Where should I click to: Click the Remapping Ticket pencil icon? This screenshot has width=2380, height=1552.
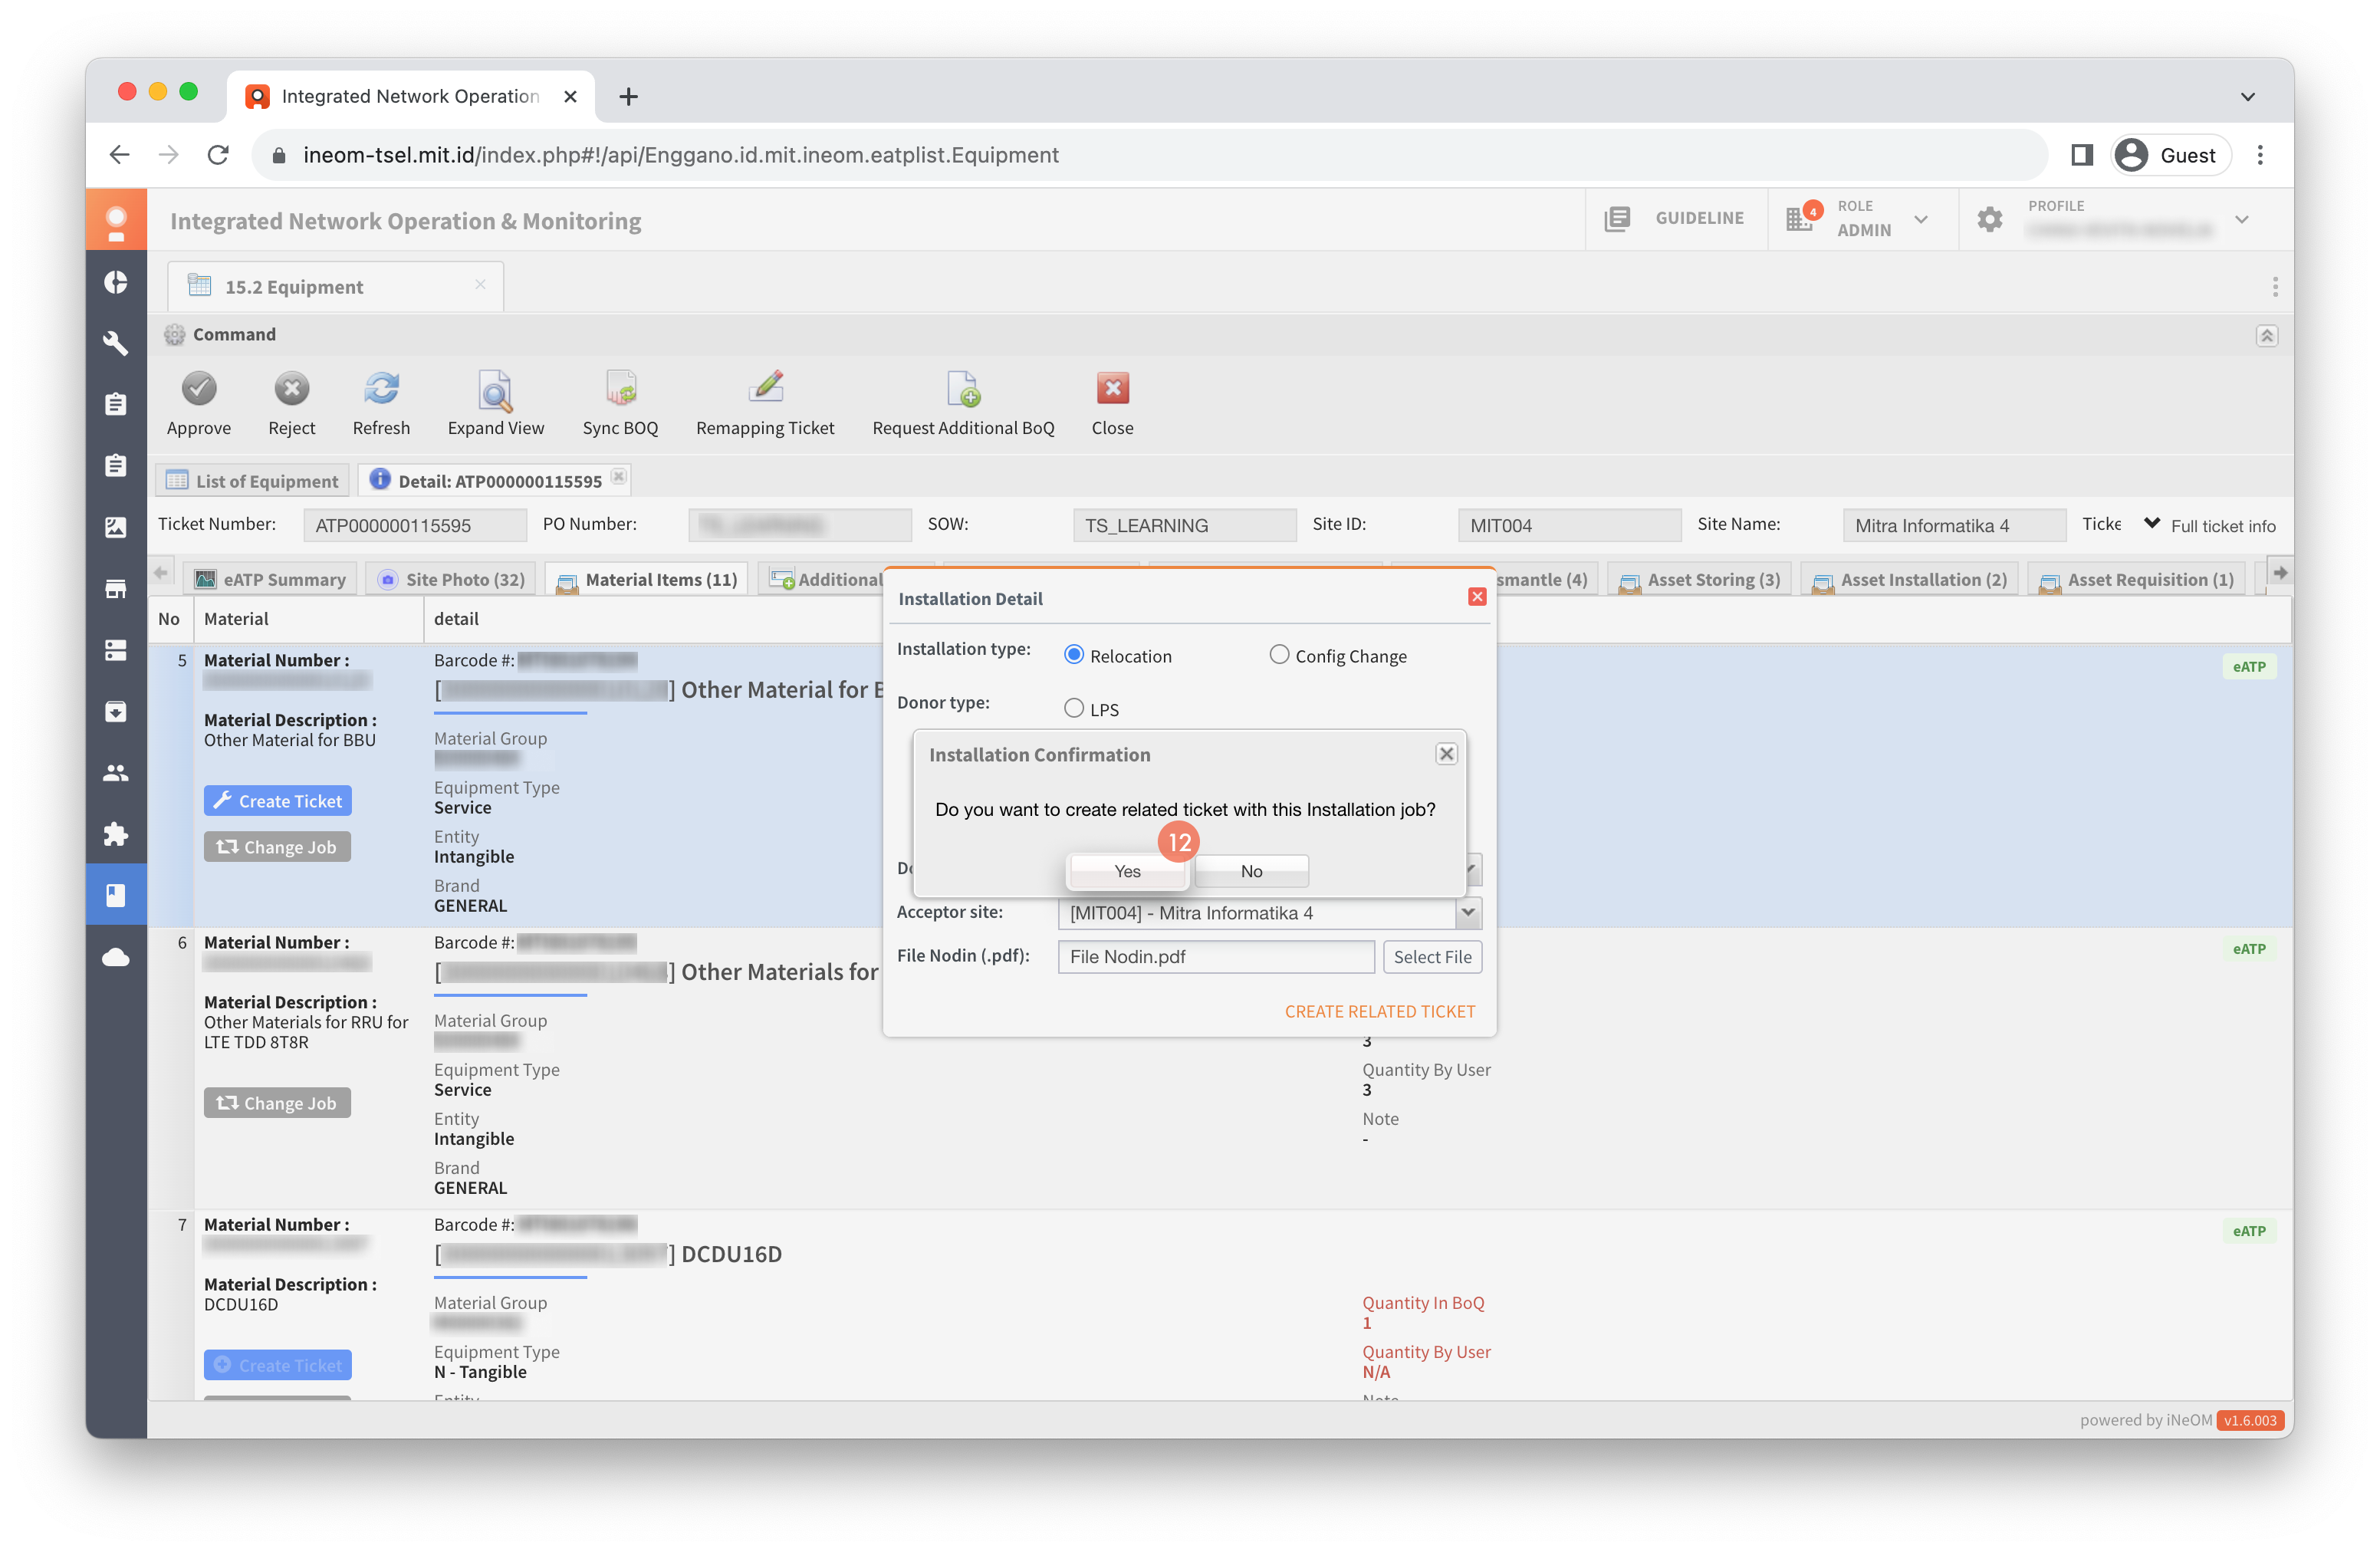coord(765,387)
